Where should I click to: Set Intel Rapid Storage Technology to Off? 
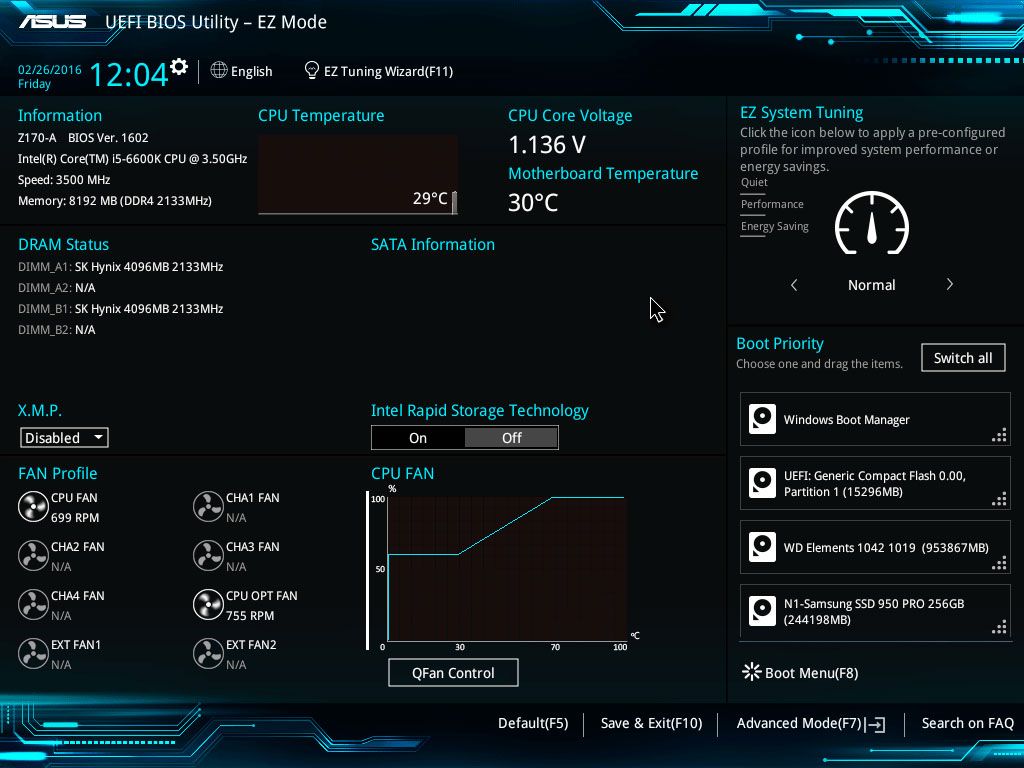tap(511, 438)
